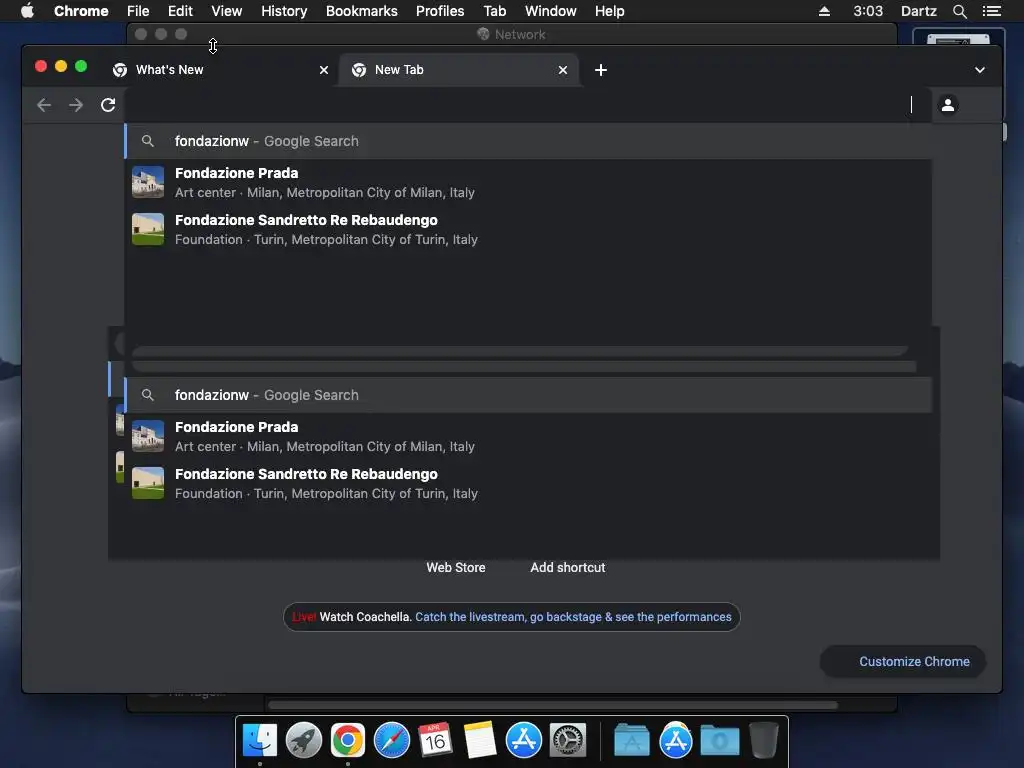1024x768 pixels.
Task: Open the Applications folder in the Dock
Action: point(632,741)
